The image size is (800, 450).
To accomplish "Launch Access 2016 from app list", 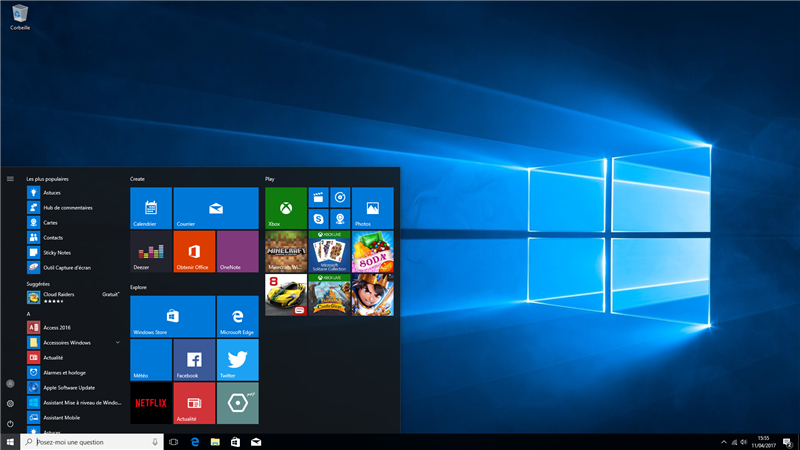I will [x=74, y=328].
